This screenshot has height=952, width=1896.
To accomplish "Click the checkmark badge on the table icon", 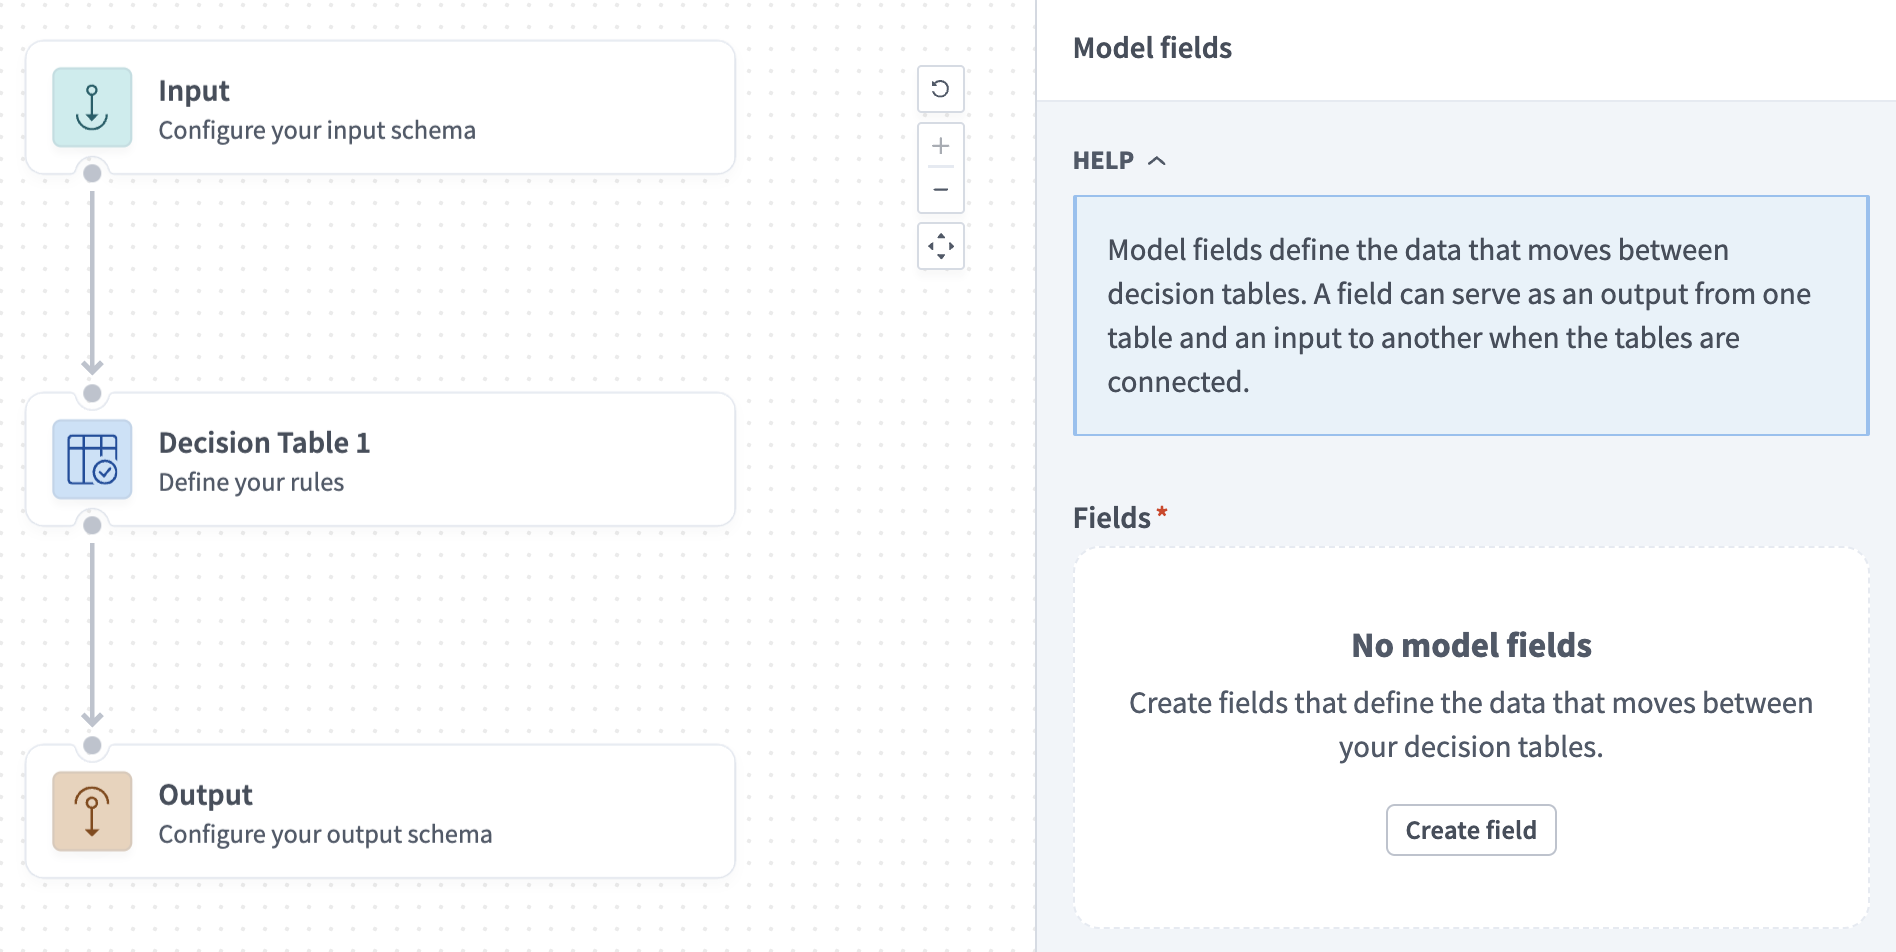I will (x=103, y=471).
